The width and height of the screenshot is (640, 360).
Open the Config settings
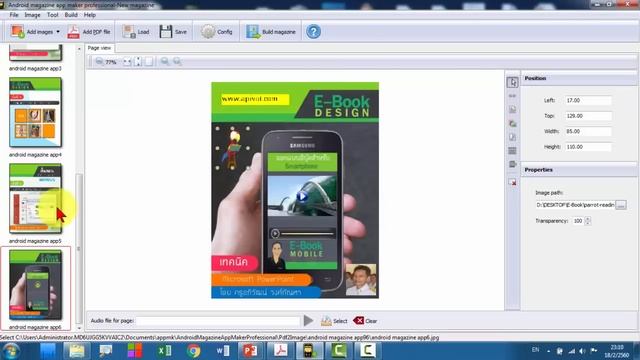(x=216, y=31)
